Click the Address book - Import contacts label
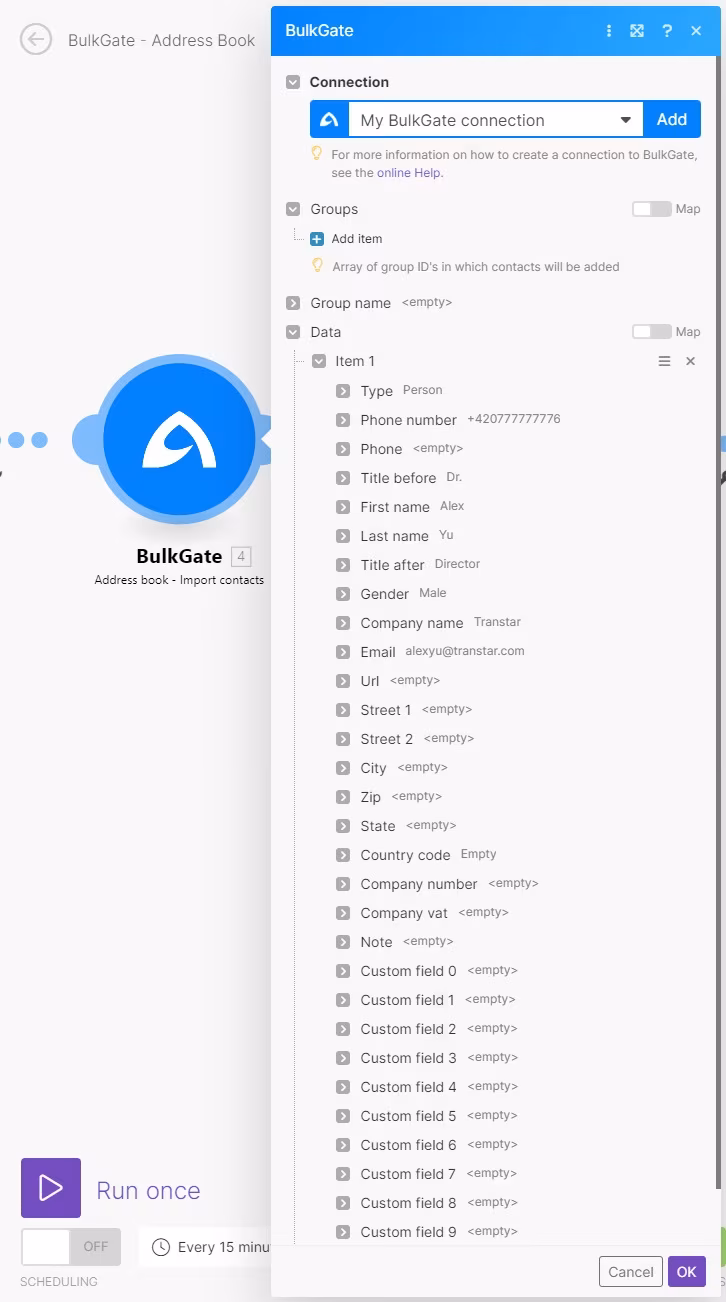726x1302 pixels. tap(180, 580)
